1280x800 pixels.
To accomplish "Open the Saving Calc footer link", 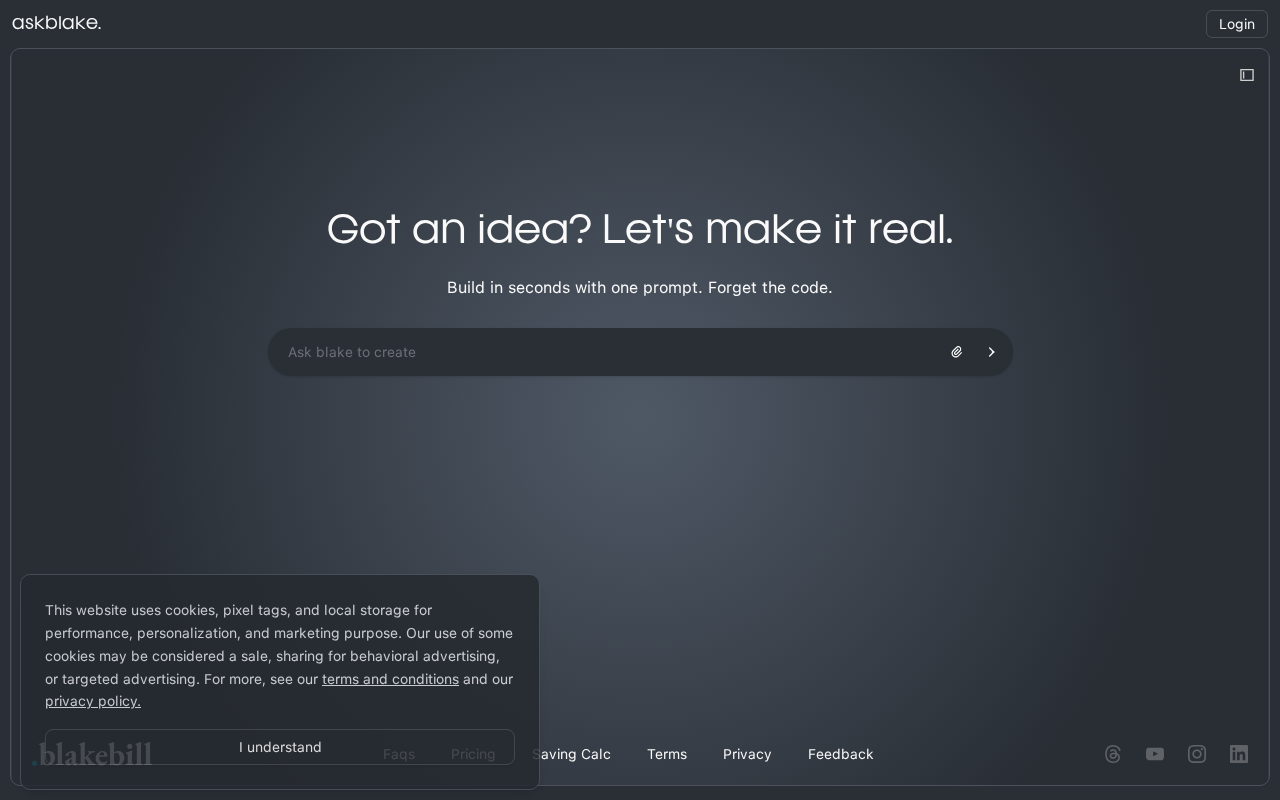I will [571, 754].
